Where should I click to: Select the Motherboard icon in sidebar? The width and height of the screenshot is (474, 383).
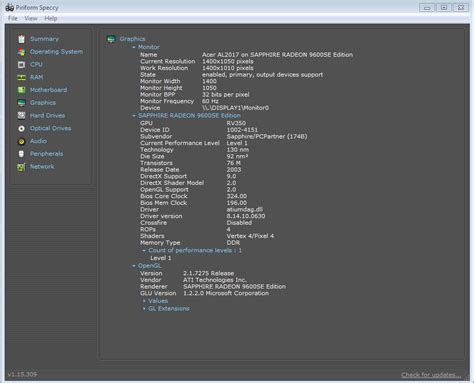[21, 90]
